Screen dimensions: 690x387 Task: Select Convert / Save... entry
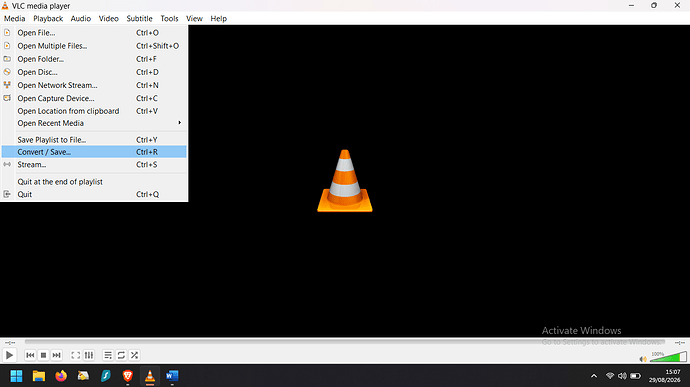coord(94,152)
